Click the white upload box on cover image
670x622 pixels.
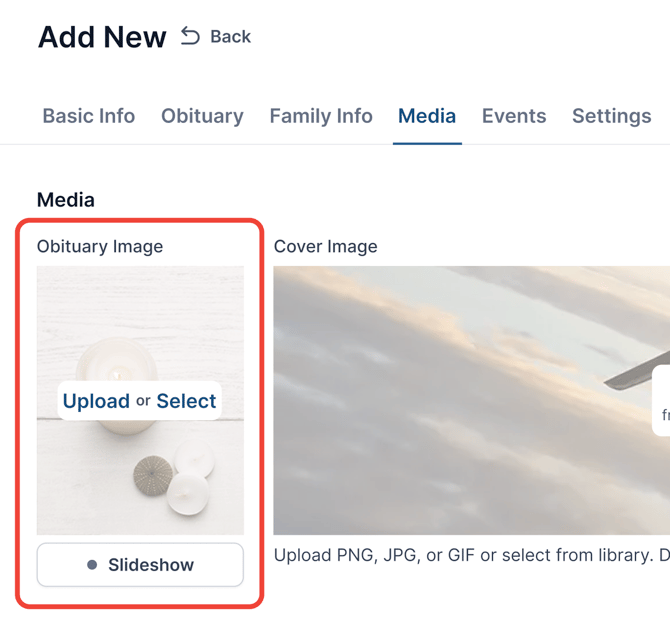(x=662, y=400)
